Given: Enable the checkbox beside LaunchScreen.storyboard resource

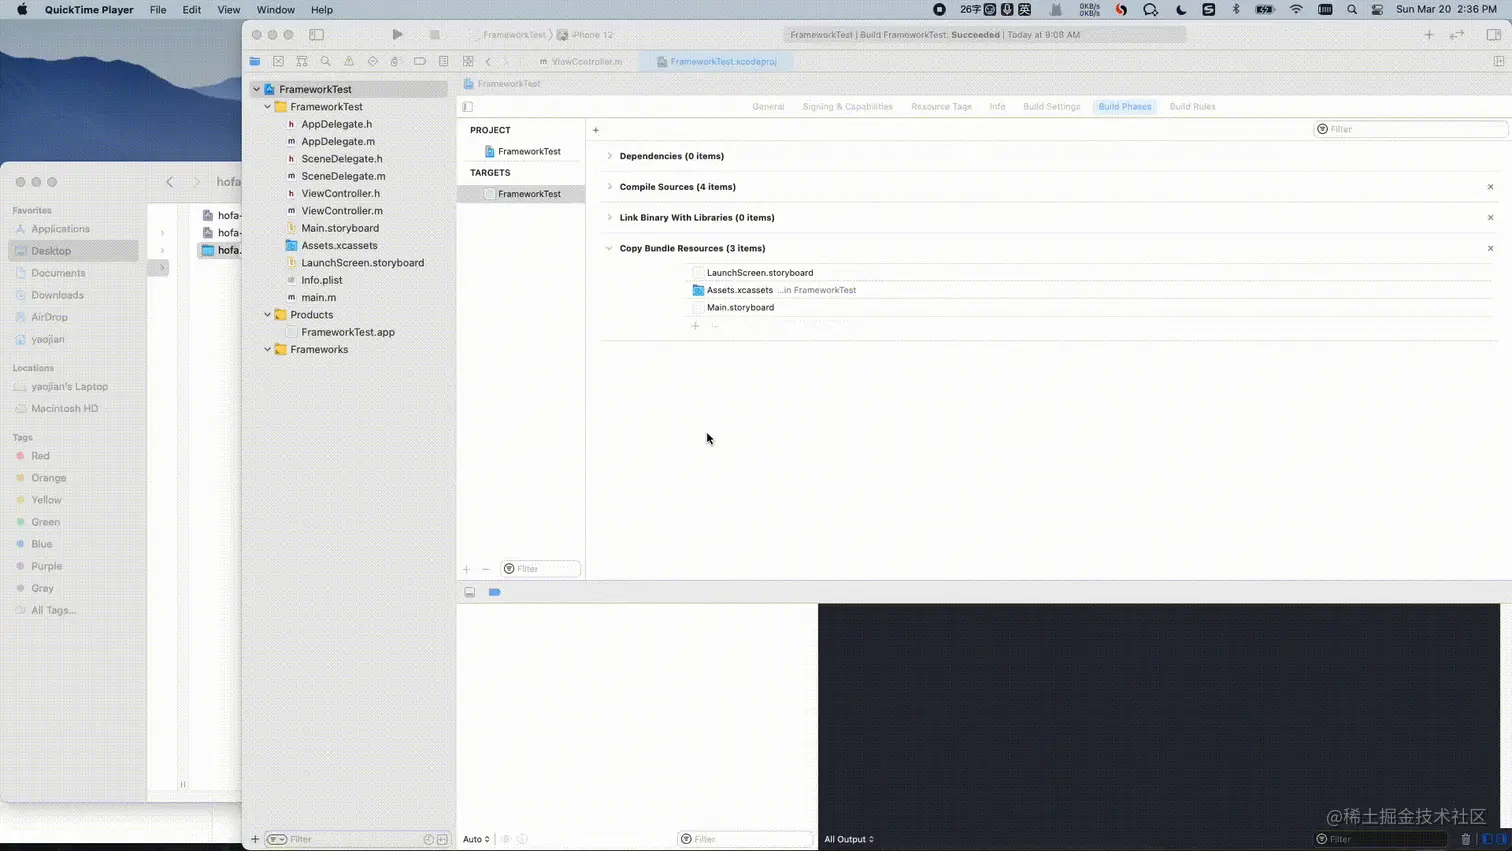Looking at the screenshot, I should click(698, 272).
